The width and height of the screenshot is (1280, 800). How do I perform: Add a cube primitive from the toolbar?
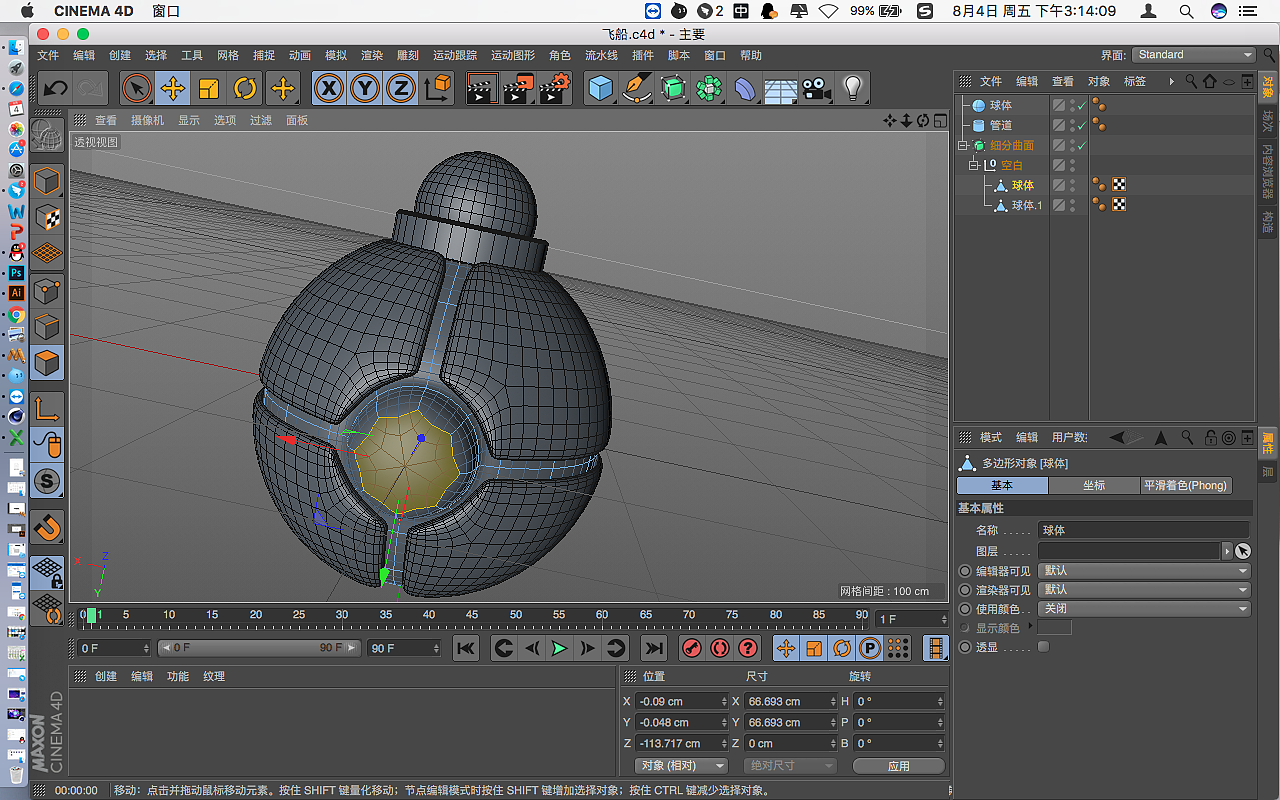[600, 88]
